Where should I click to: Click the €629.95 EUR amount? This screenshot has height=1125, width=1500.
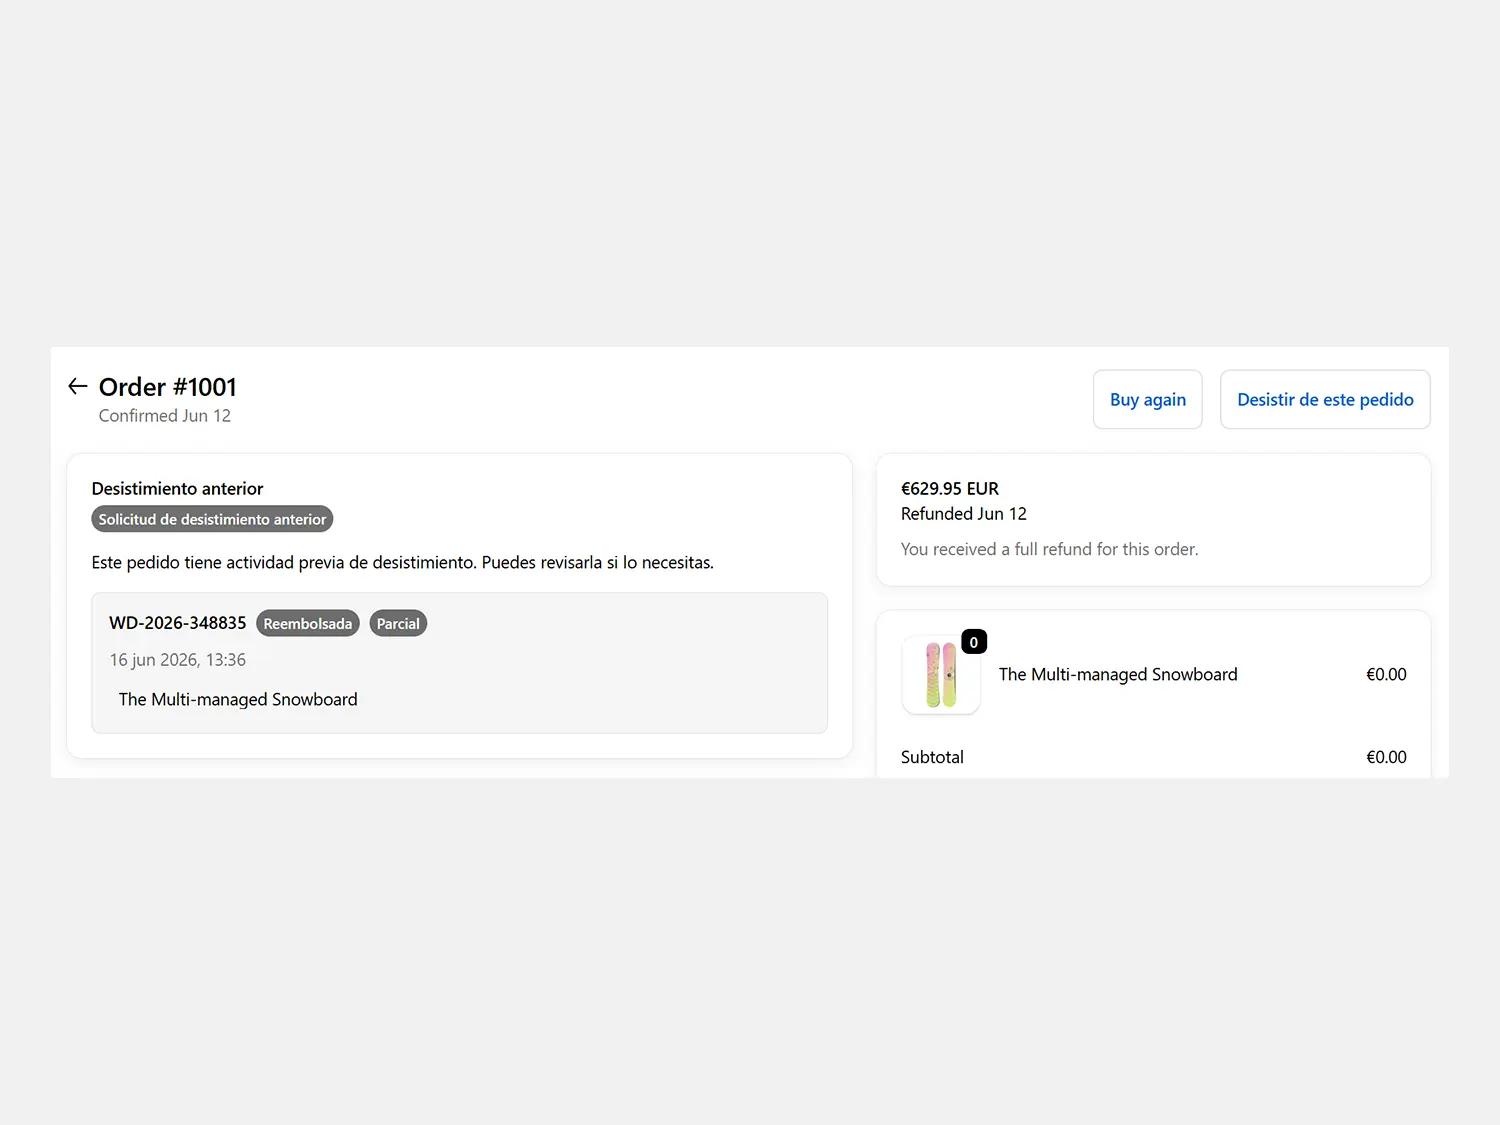coord(950,489)
